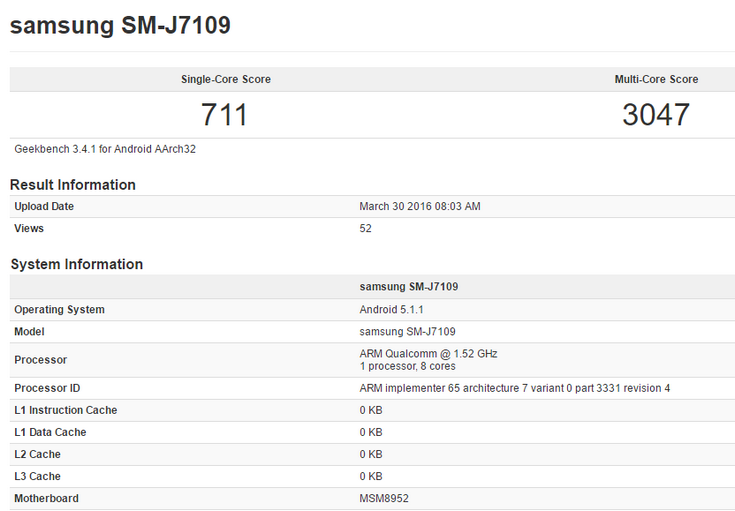Click the MSM8952 motherboard value
The image size is (735, 511).
coord(382,498)
